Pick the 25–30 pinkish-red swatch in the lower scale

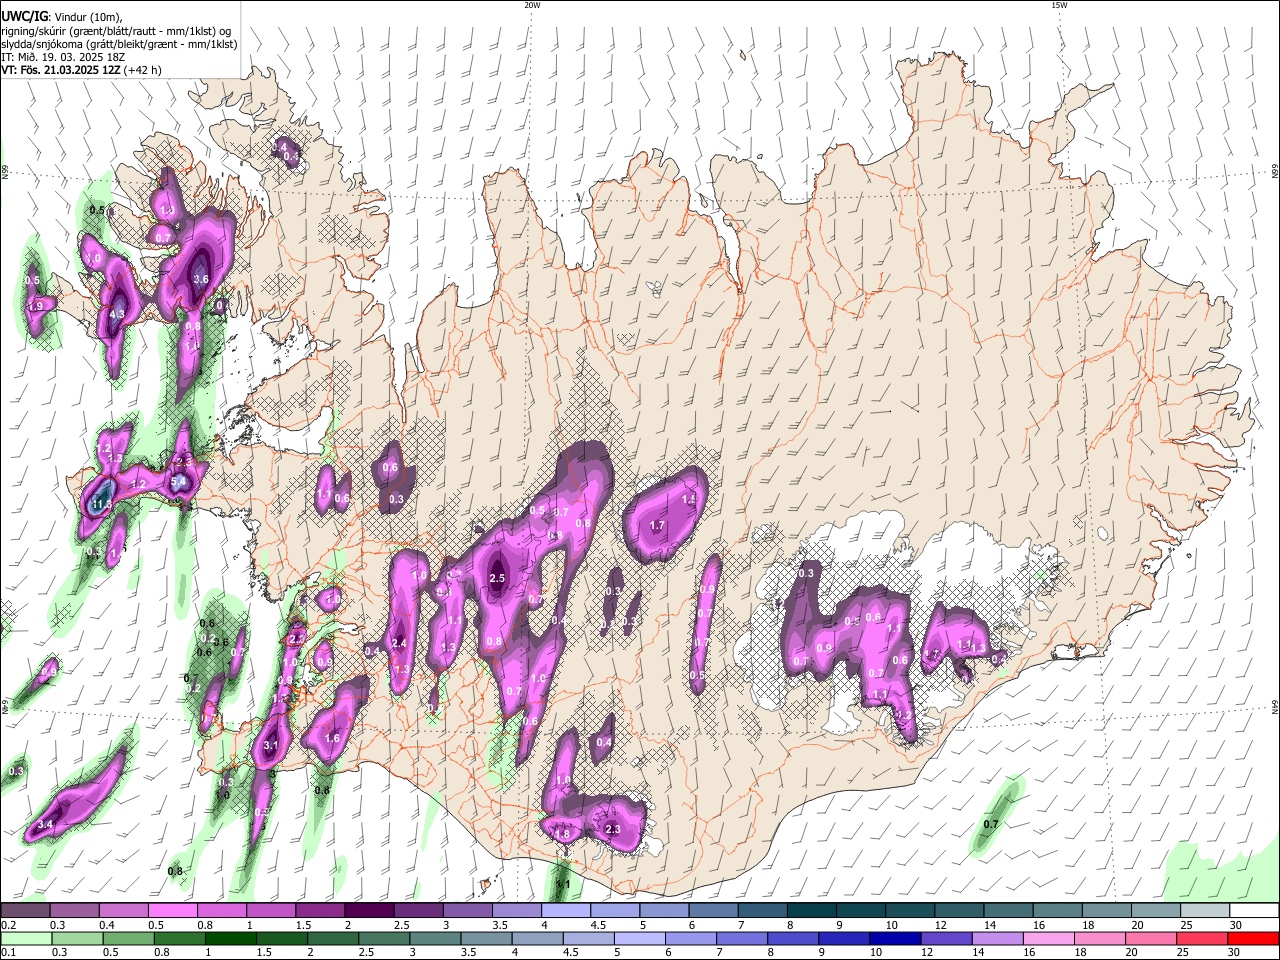pos(1204,938)
